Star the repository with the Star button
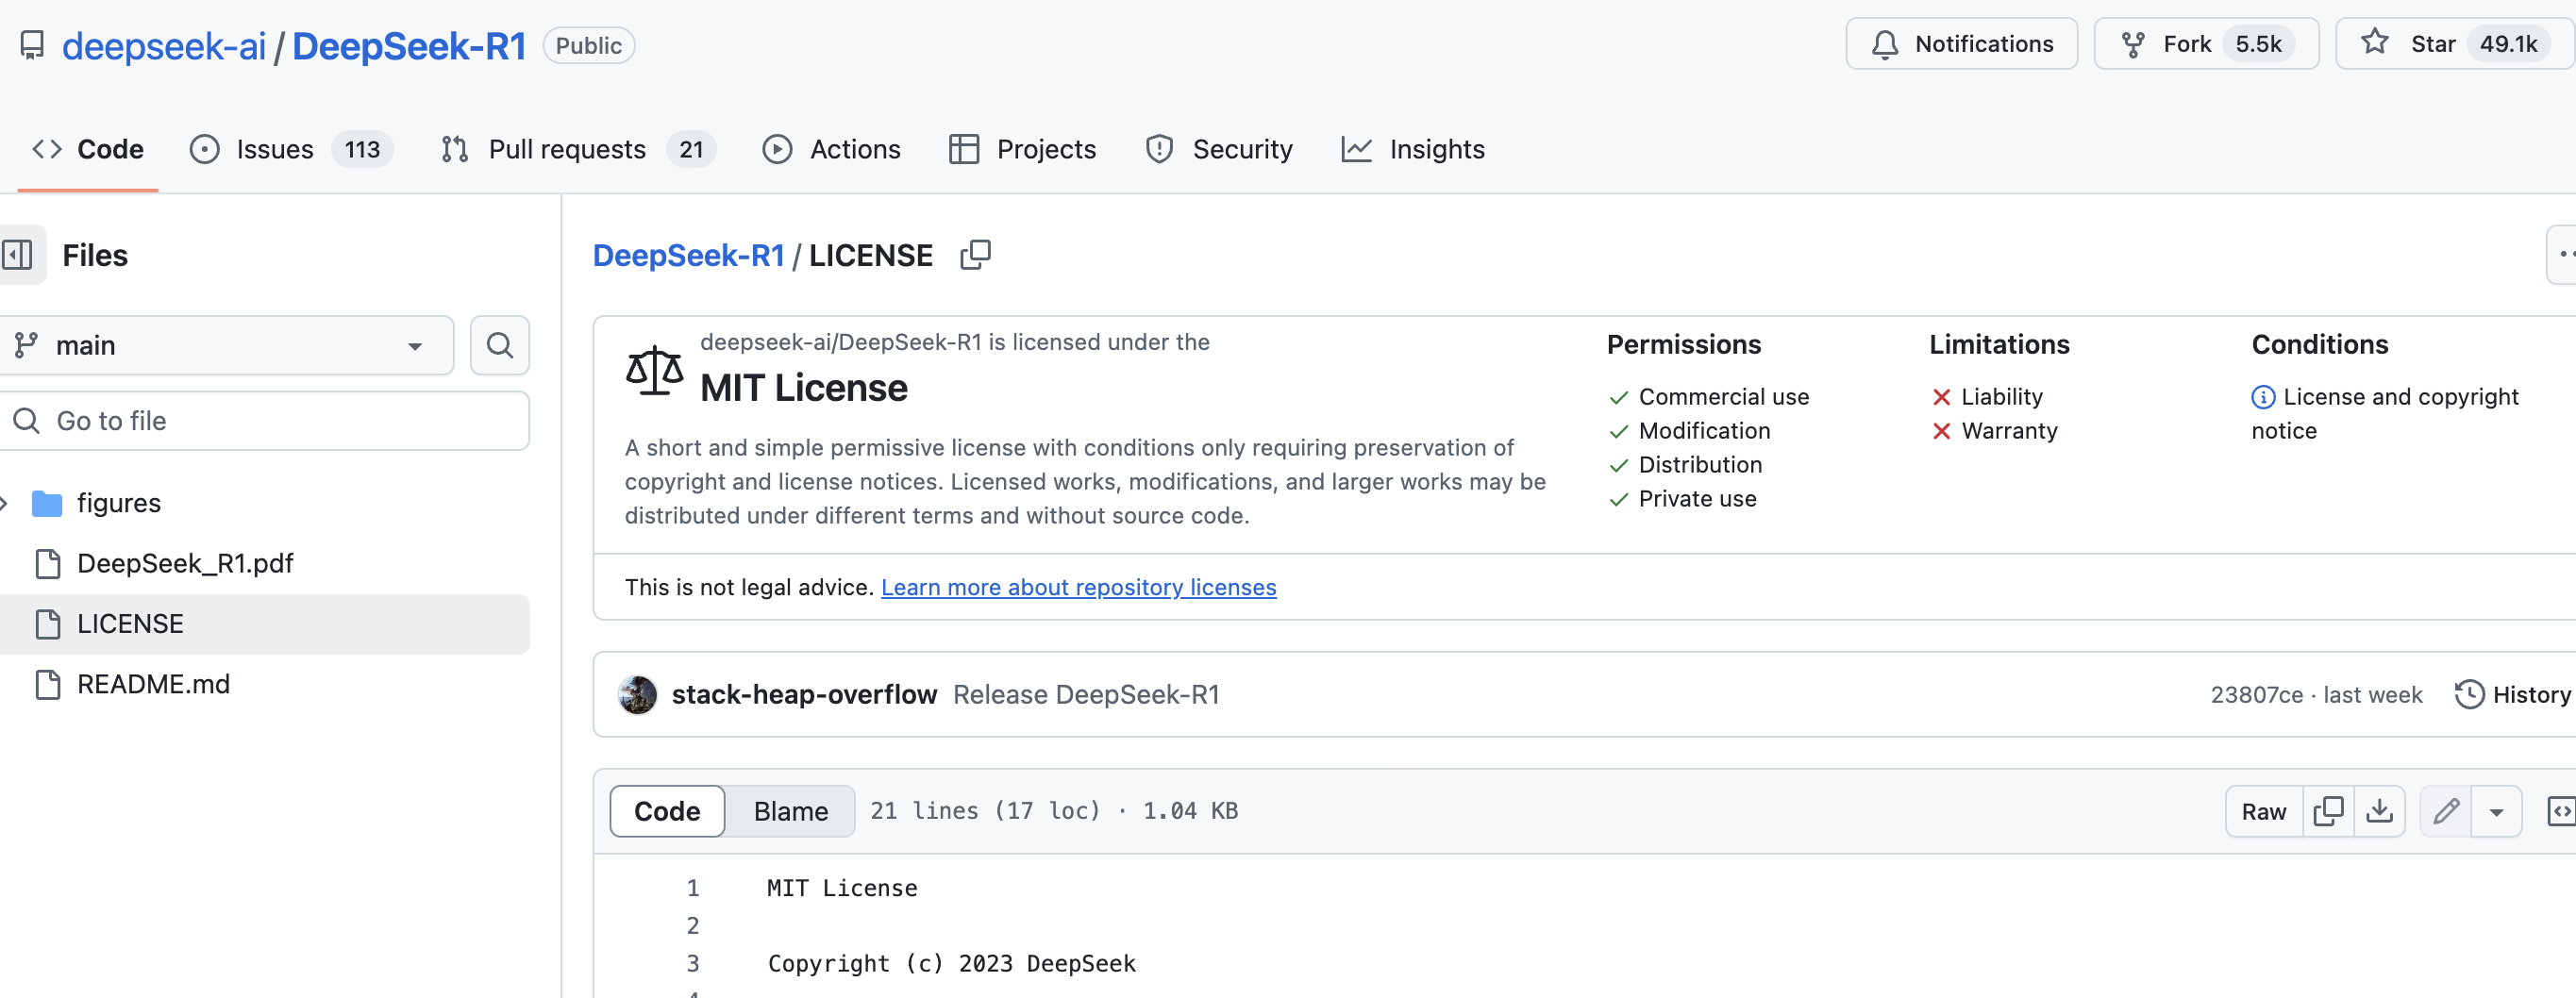The height and width of the screenshot is (998, 2576). (2455, 44)
